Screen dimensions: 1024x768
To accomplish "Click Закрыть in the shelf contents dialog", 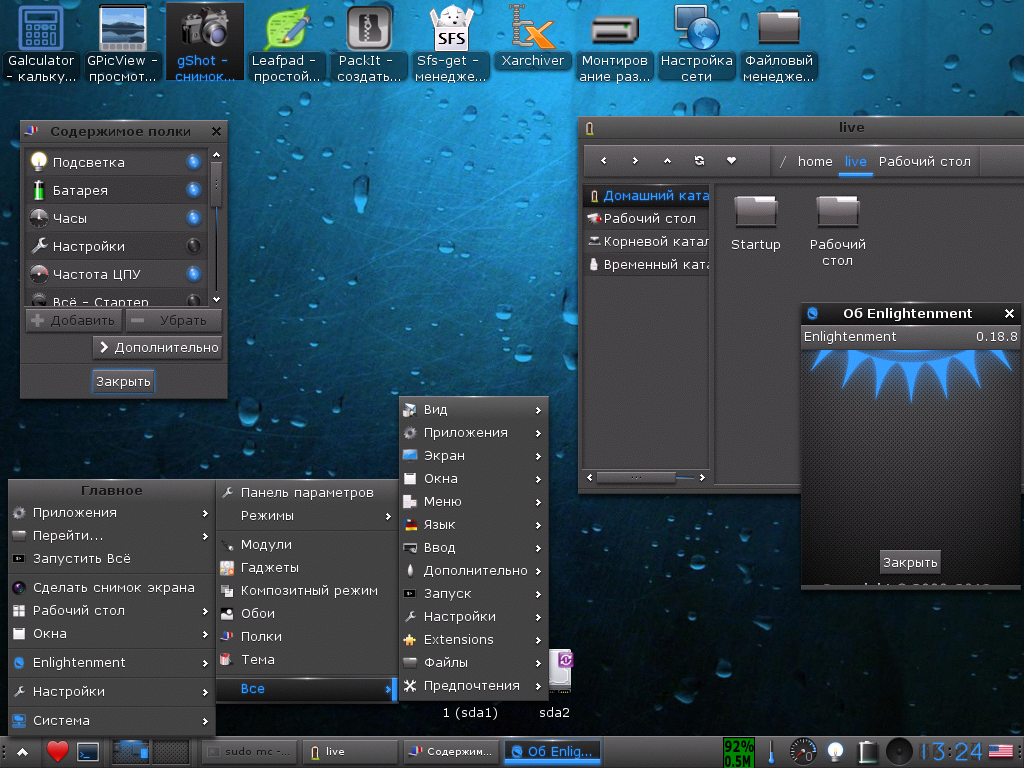I will coord(123,381).
